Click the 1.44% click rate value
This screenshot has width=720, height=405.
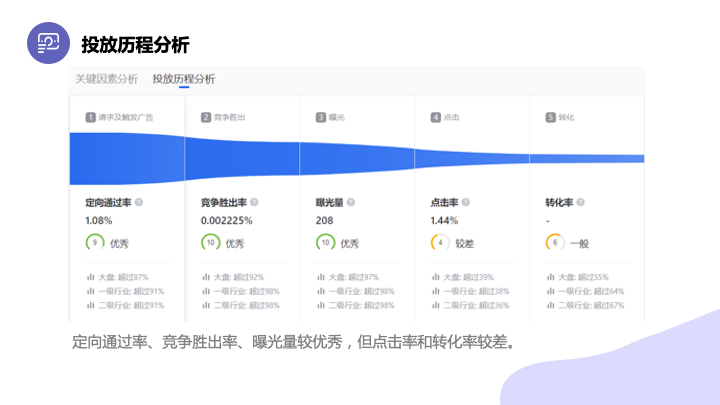tap(444, 220)
